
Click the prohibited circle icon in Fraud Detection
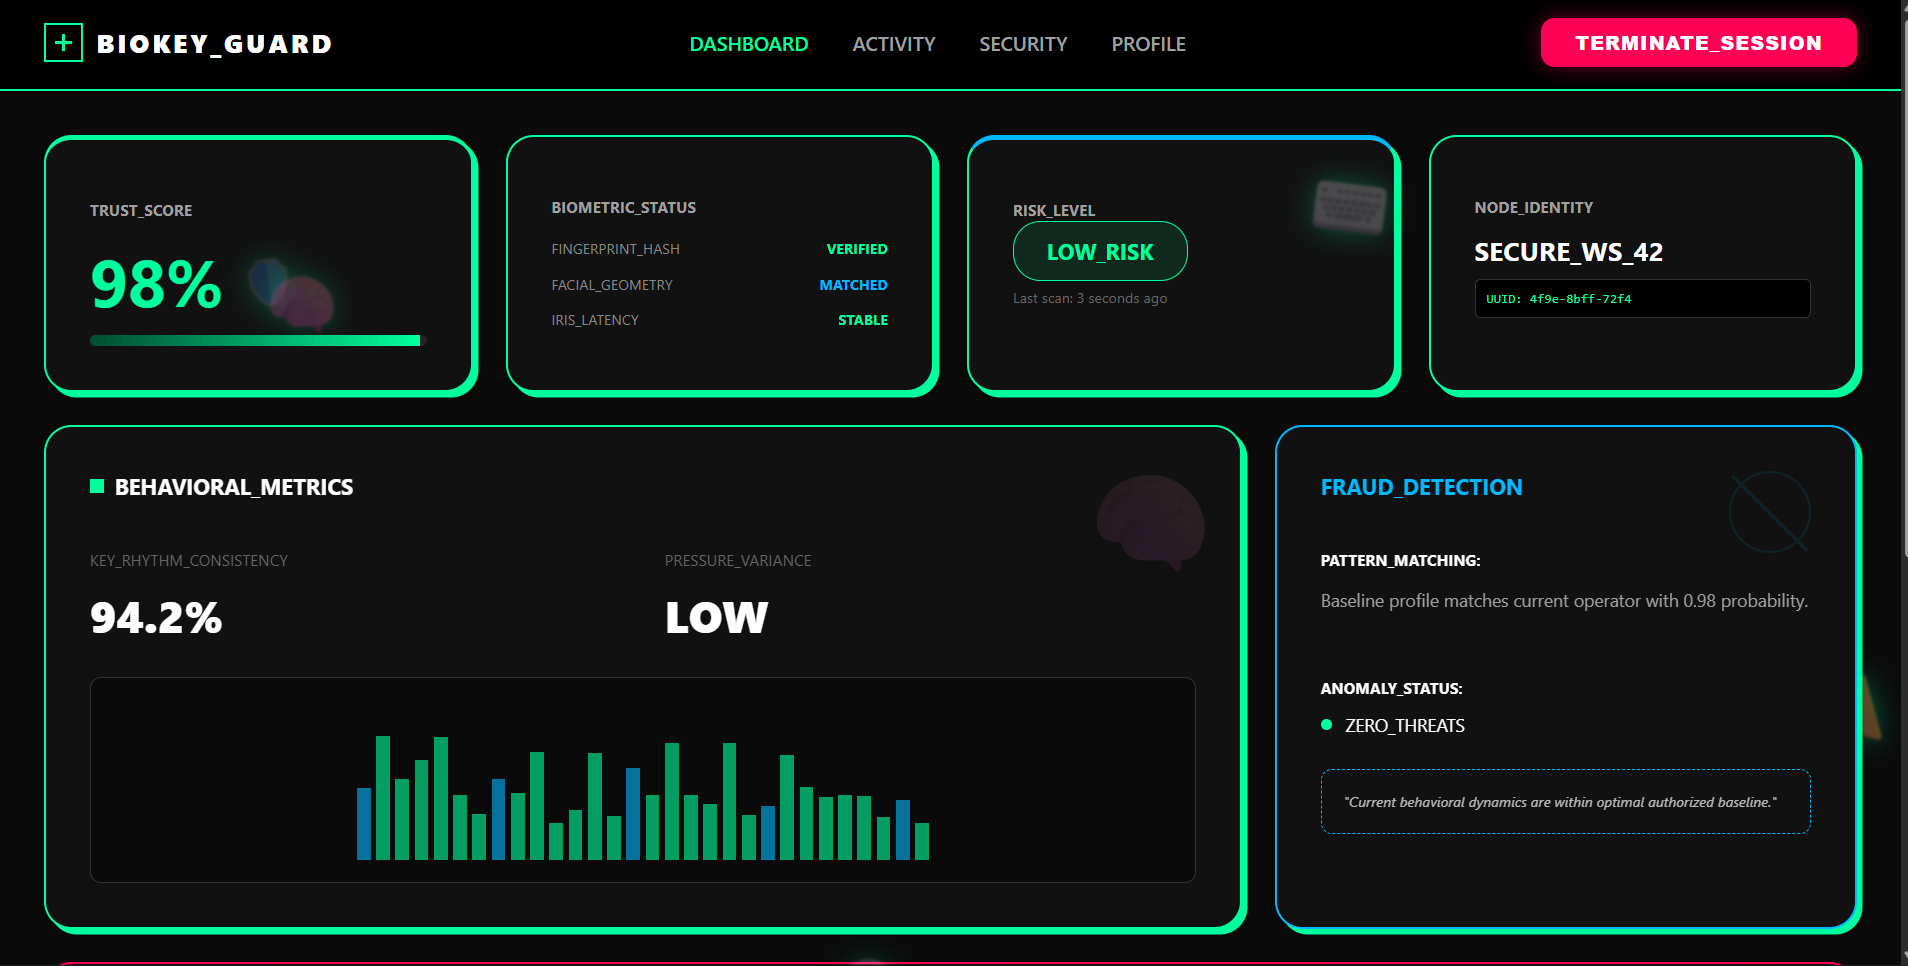pyautogui.click(x=1769, y=512)
